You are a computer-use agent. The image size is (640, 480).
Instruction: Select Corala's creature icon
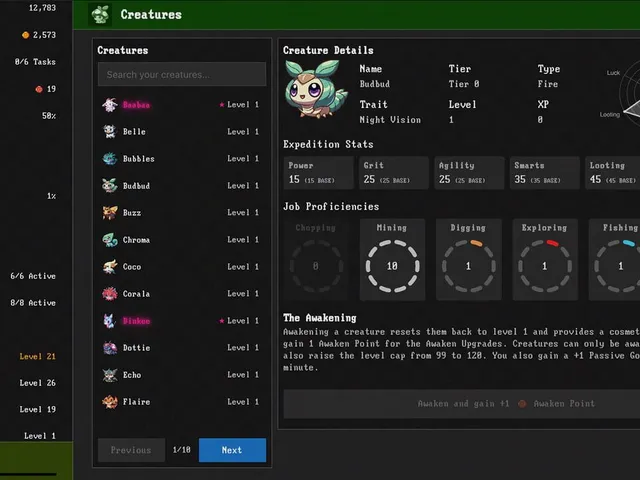pyautogui.click(x=110, y=294)
